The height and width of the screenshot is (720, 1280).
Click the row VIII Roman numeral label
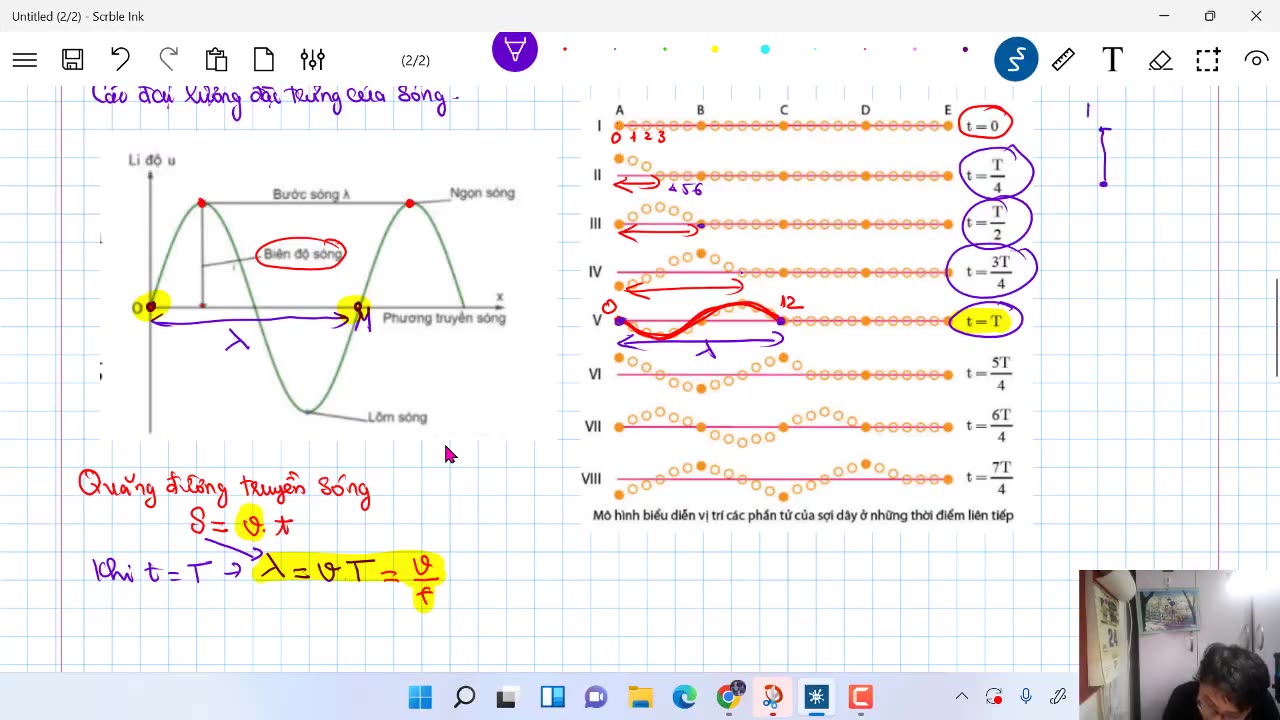click(x=591, y=479)
